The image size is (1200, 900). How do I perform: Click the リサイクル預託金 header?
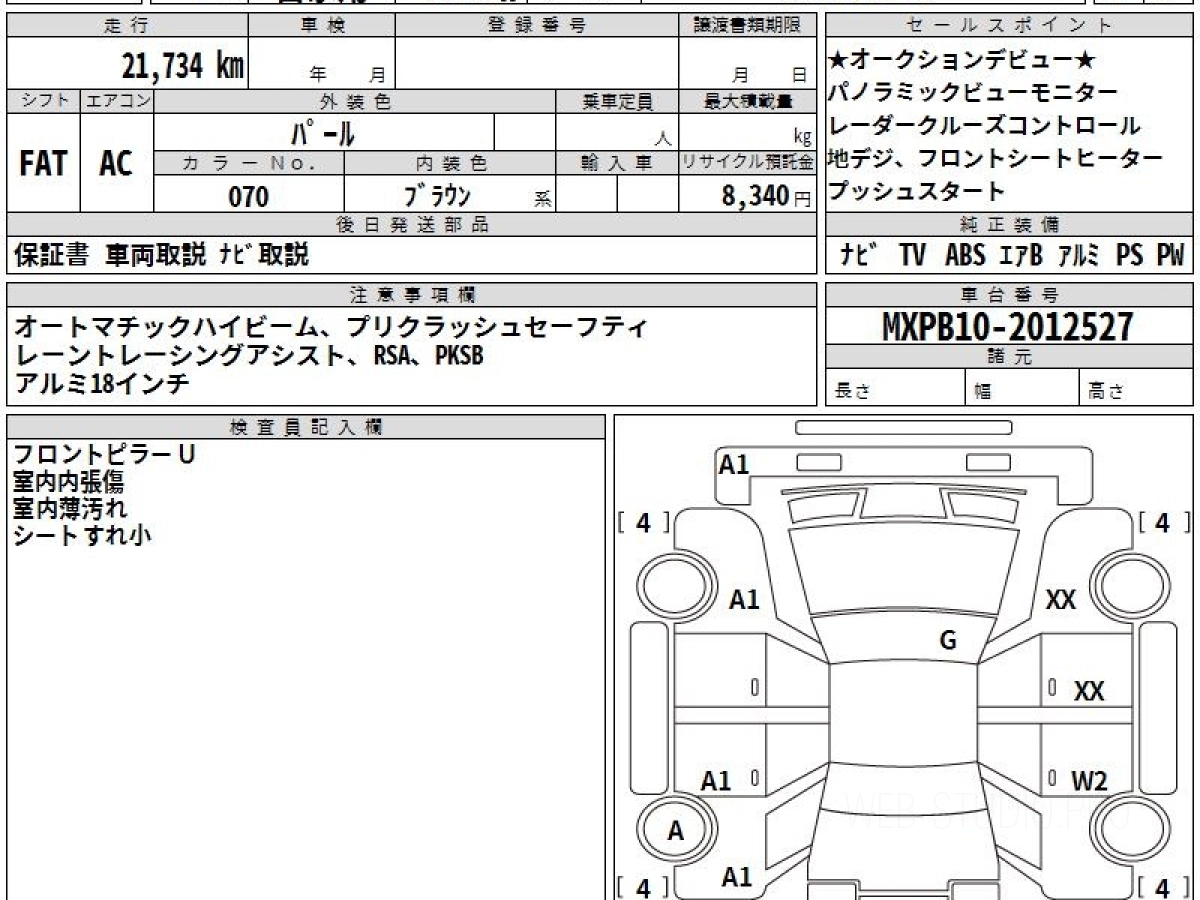747,163
